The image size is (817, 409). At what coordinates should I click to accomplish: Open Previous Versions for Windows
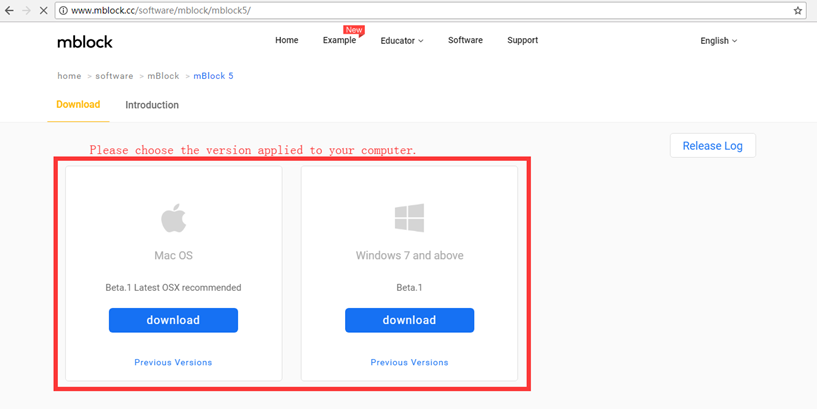click(410, 362)
